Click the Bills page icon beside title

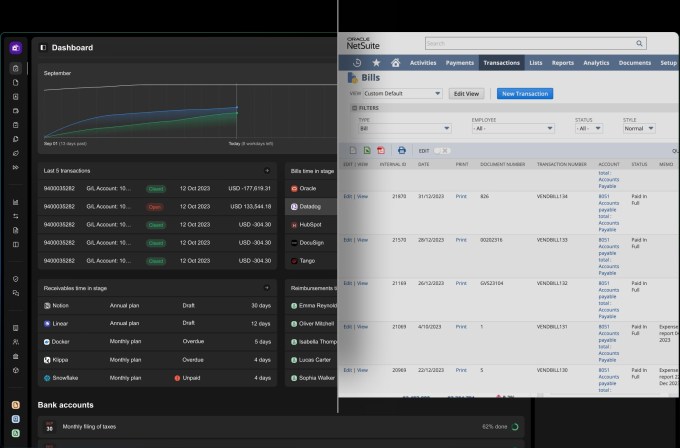click(x=352, y=78)
